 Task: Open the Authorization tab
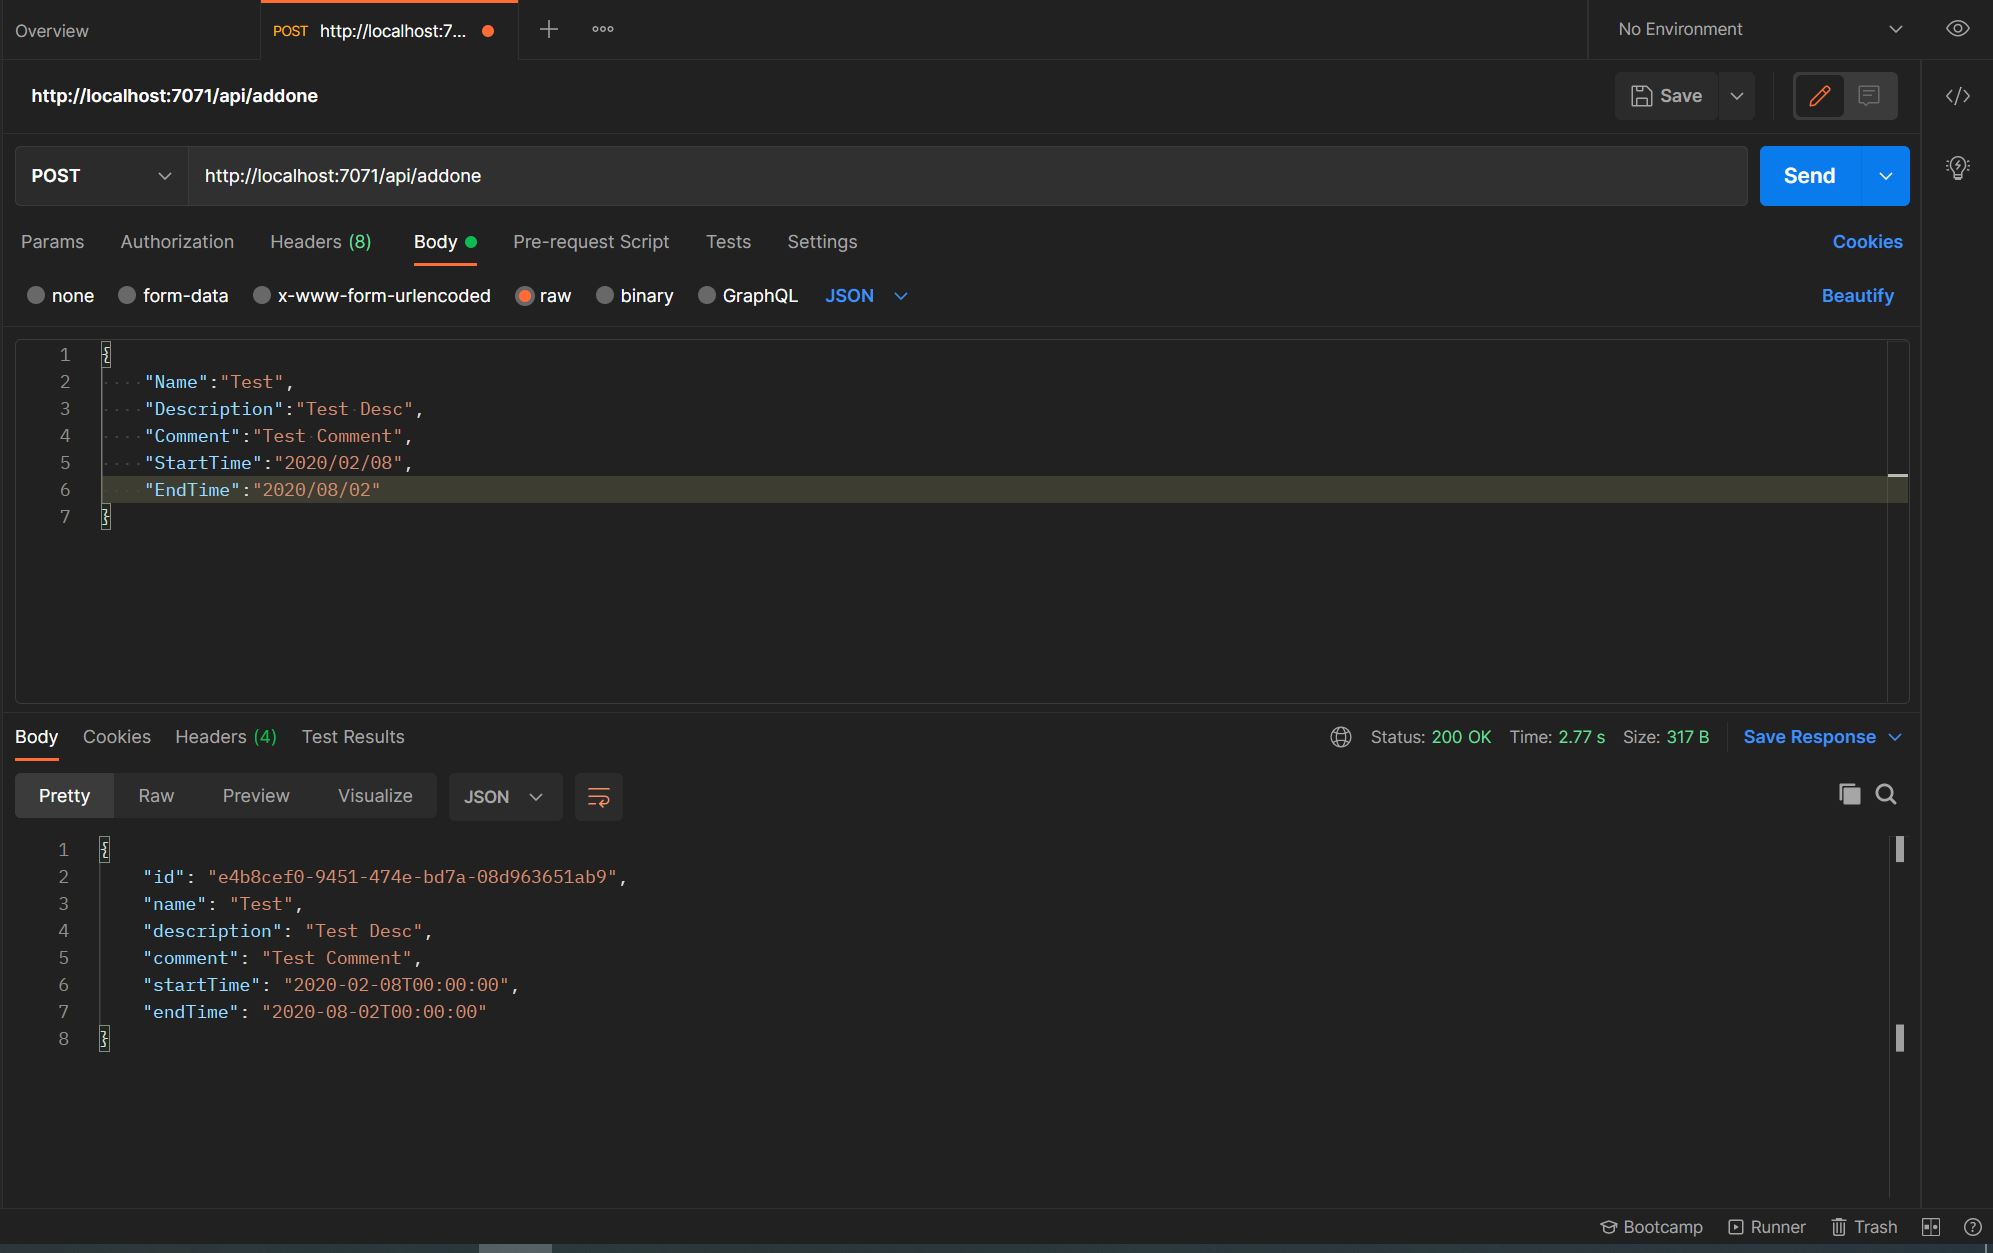[x=177, y=242]
